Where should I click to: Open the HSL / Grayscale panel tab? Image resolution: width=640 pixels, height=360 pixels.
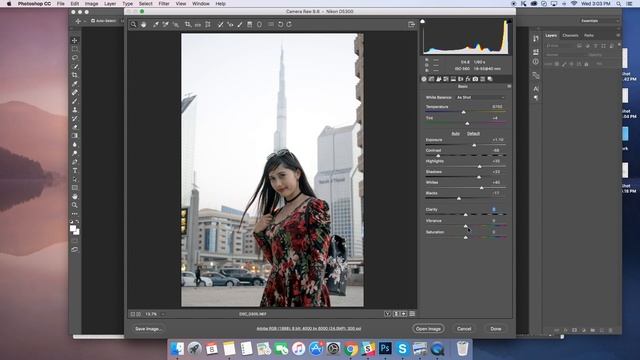tap(446, 79)
